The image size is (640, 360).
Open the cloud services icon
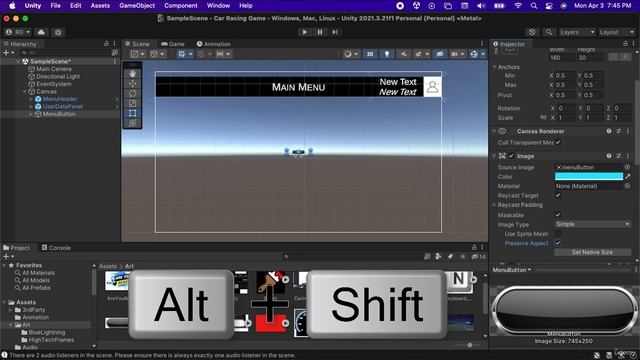click(x=41, y=32)
